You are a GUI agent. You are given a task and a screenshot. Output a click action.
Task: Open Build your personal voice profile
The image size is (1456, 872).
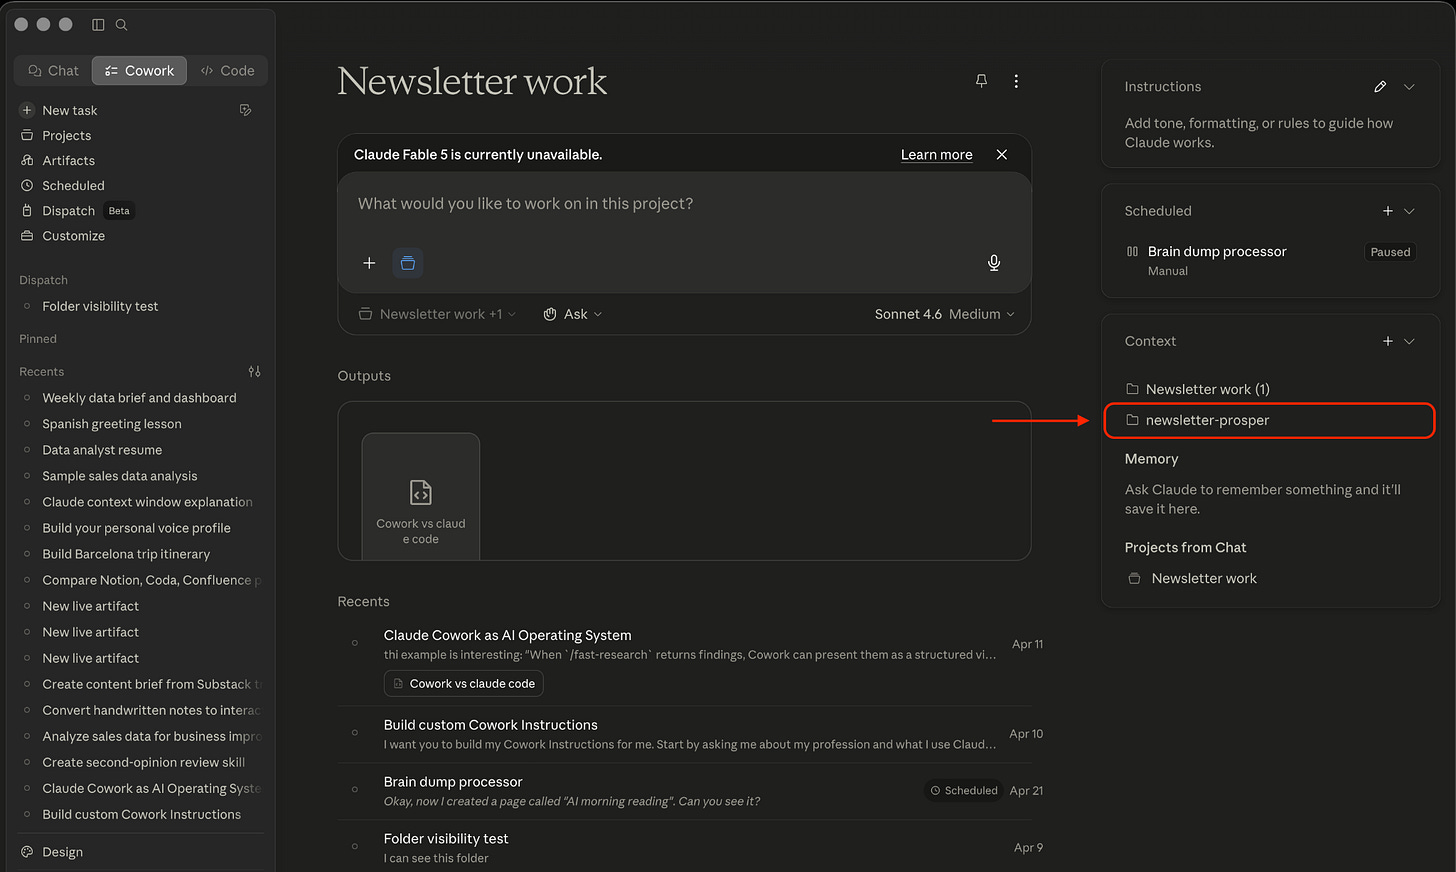pyautogui.click(x=136, y=528)
